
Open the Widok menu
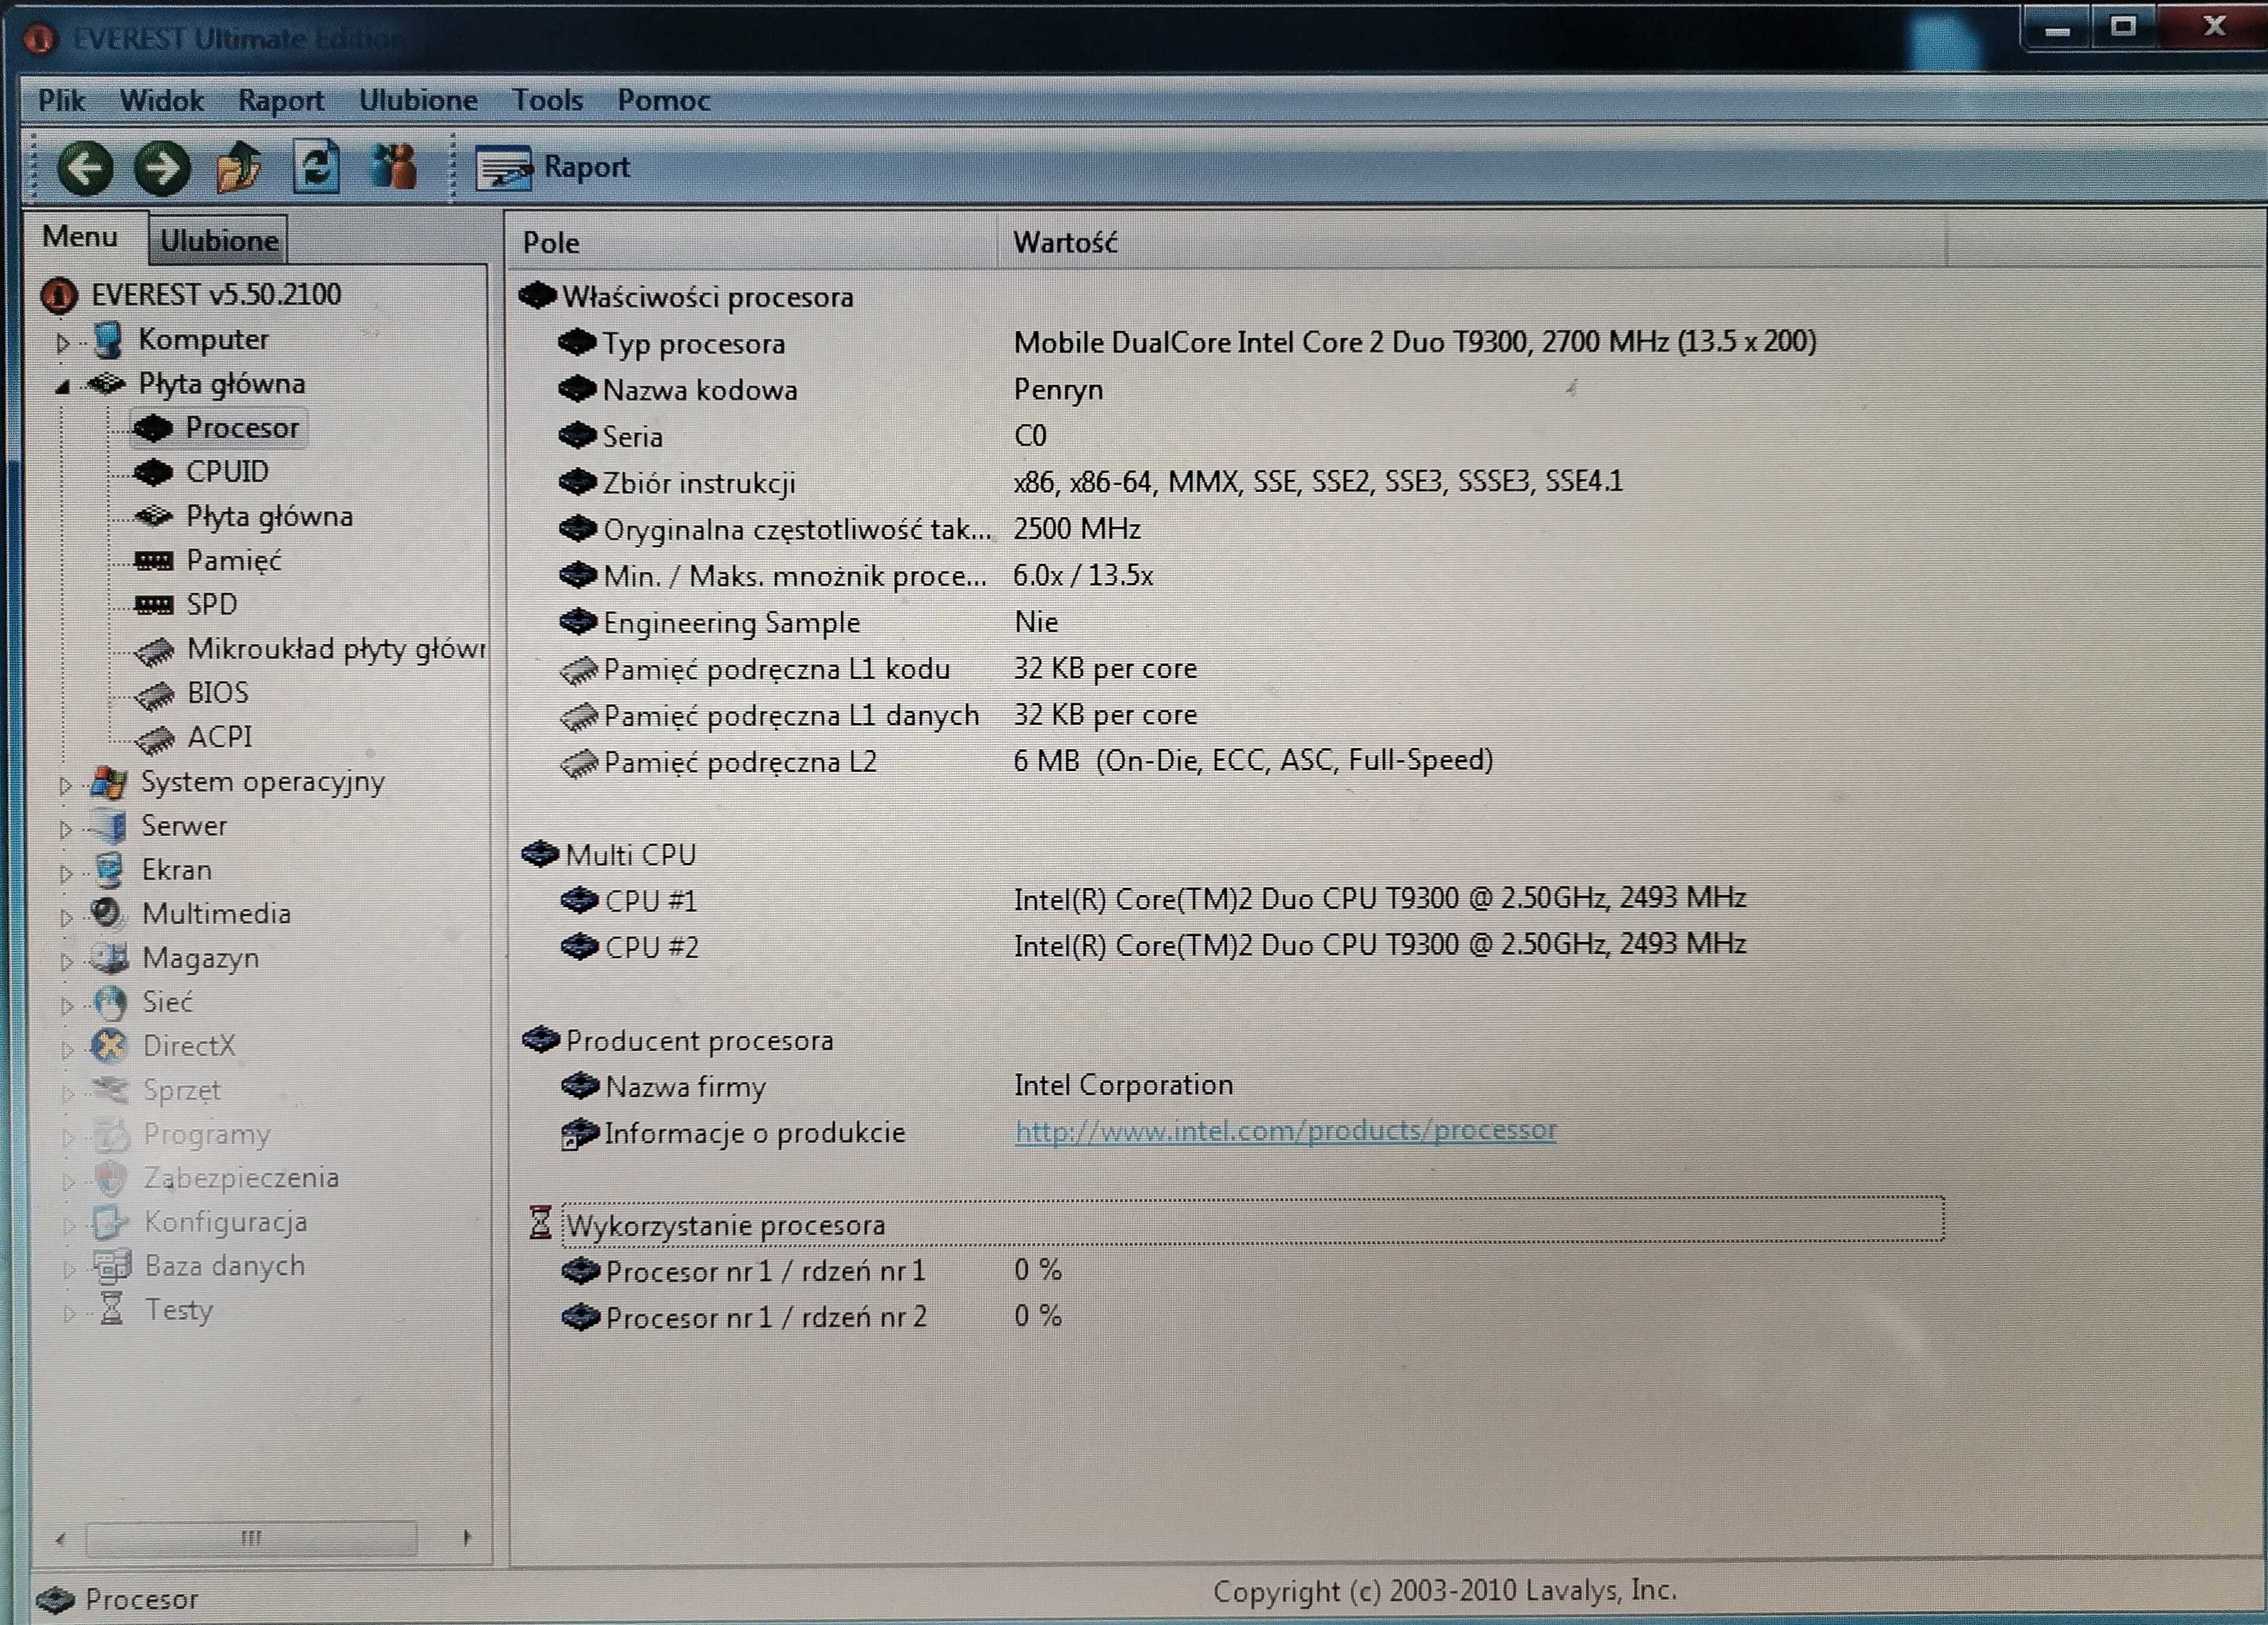pyautogui.click(x=161, y=100)
